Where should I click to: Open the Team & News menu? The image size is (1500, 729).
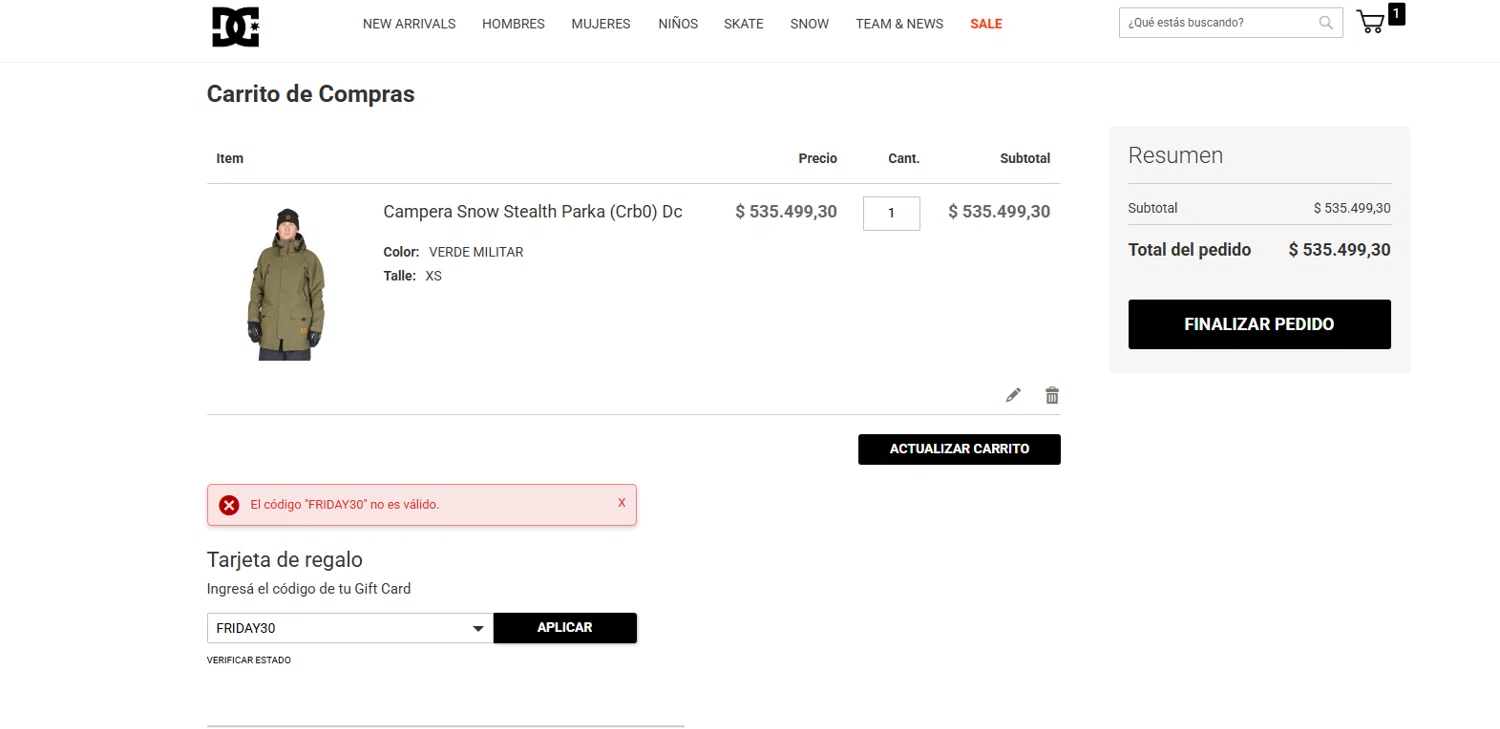click(x=899, y=24)
